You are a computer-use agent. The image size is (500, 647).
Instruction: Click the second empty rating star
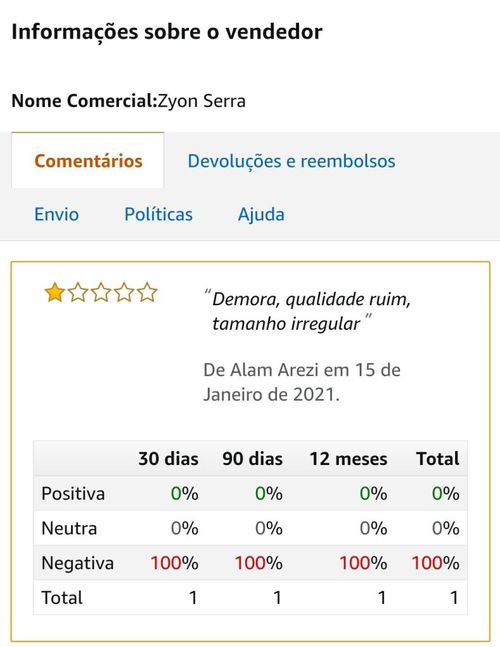coord(78,293)
